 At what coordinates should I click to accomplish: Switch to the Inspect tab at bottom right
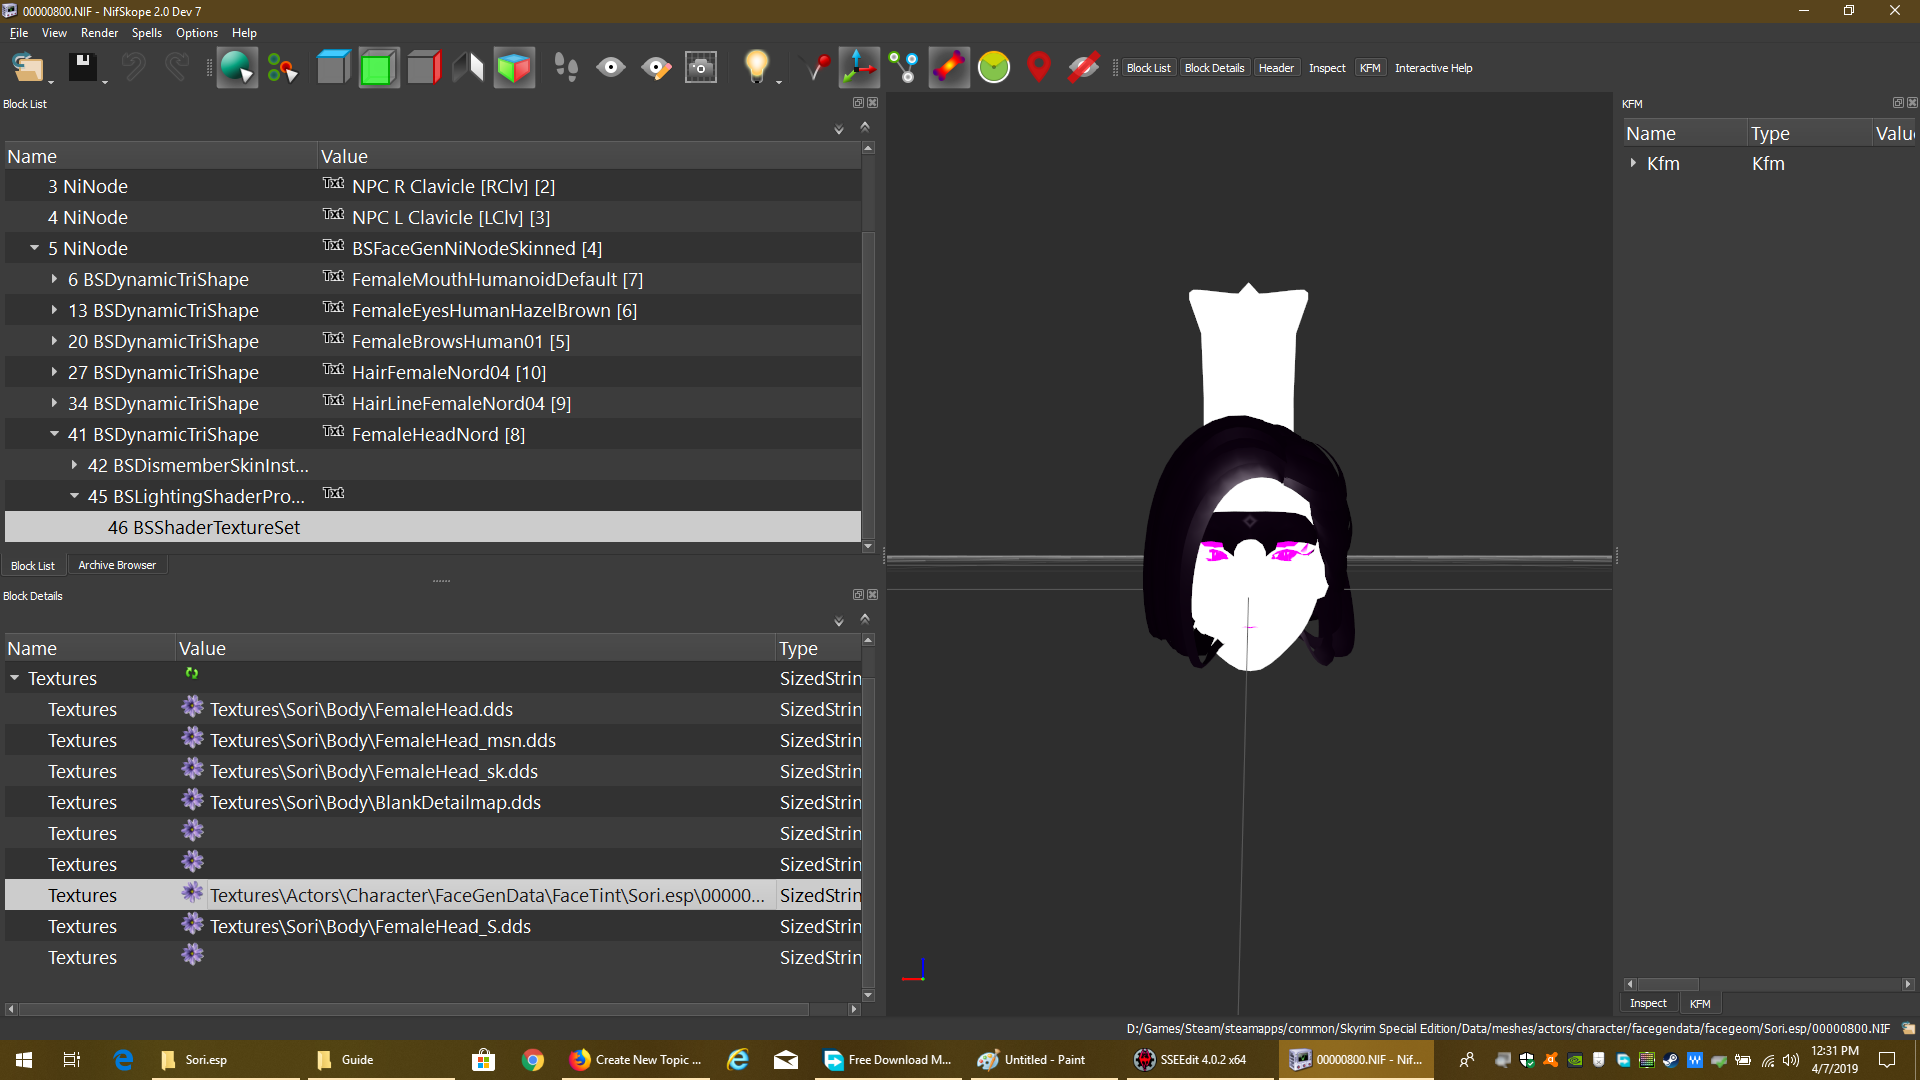point(1648,1003)
